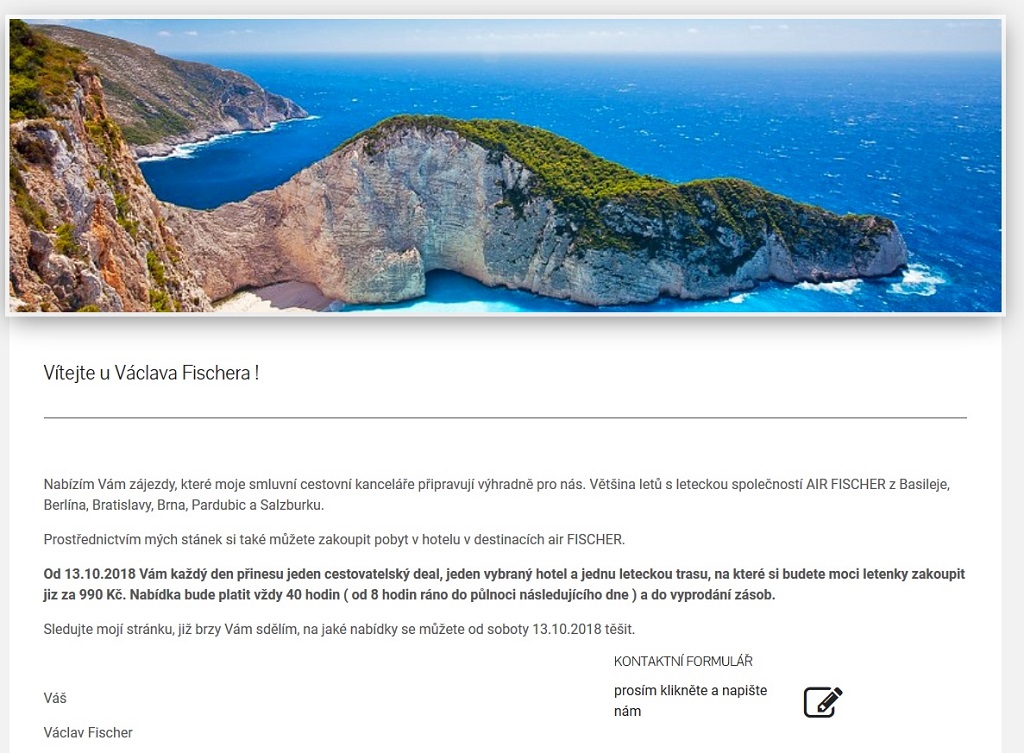Screen dimensions: 1024x753
Task: Click the horizontal divider under the heading
Action: tap(505, 417)
